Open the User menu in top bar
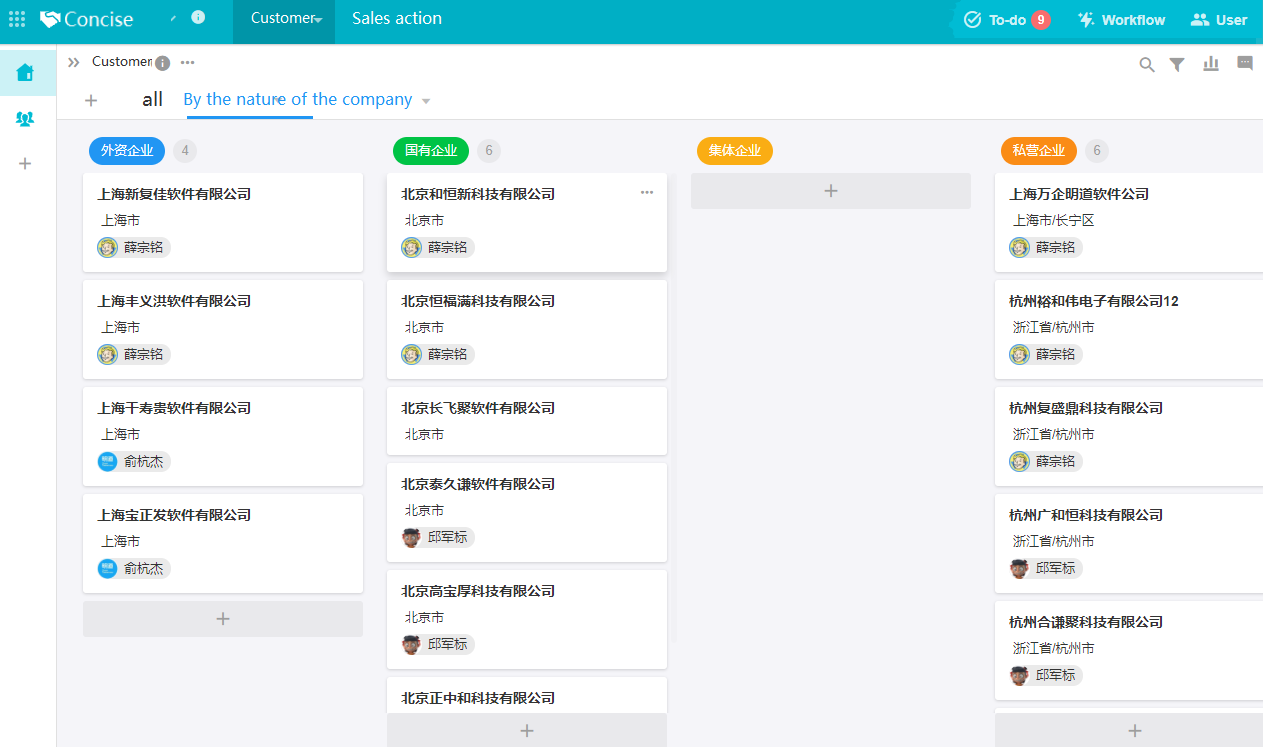This screenshot has height=747, width=1263. [x=1219, y=20]
